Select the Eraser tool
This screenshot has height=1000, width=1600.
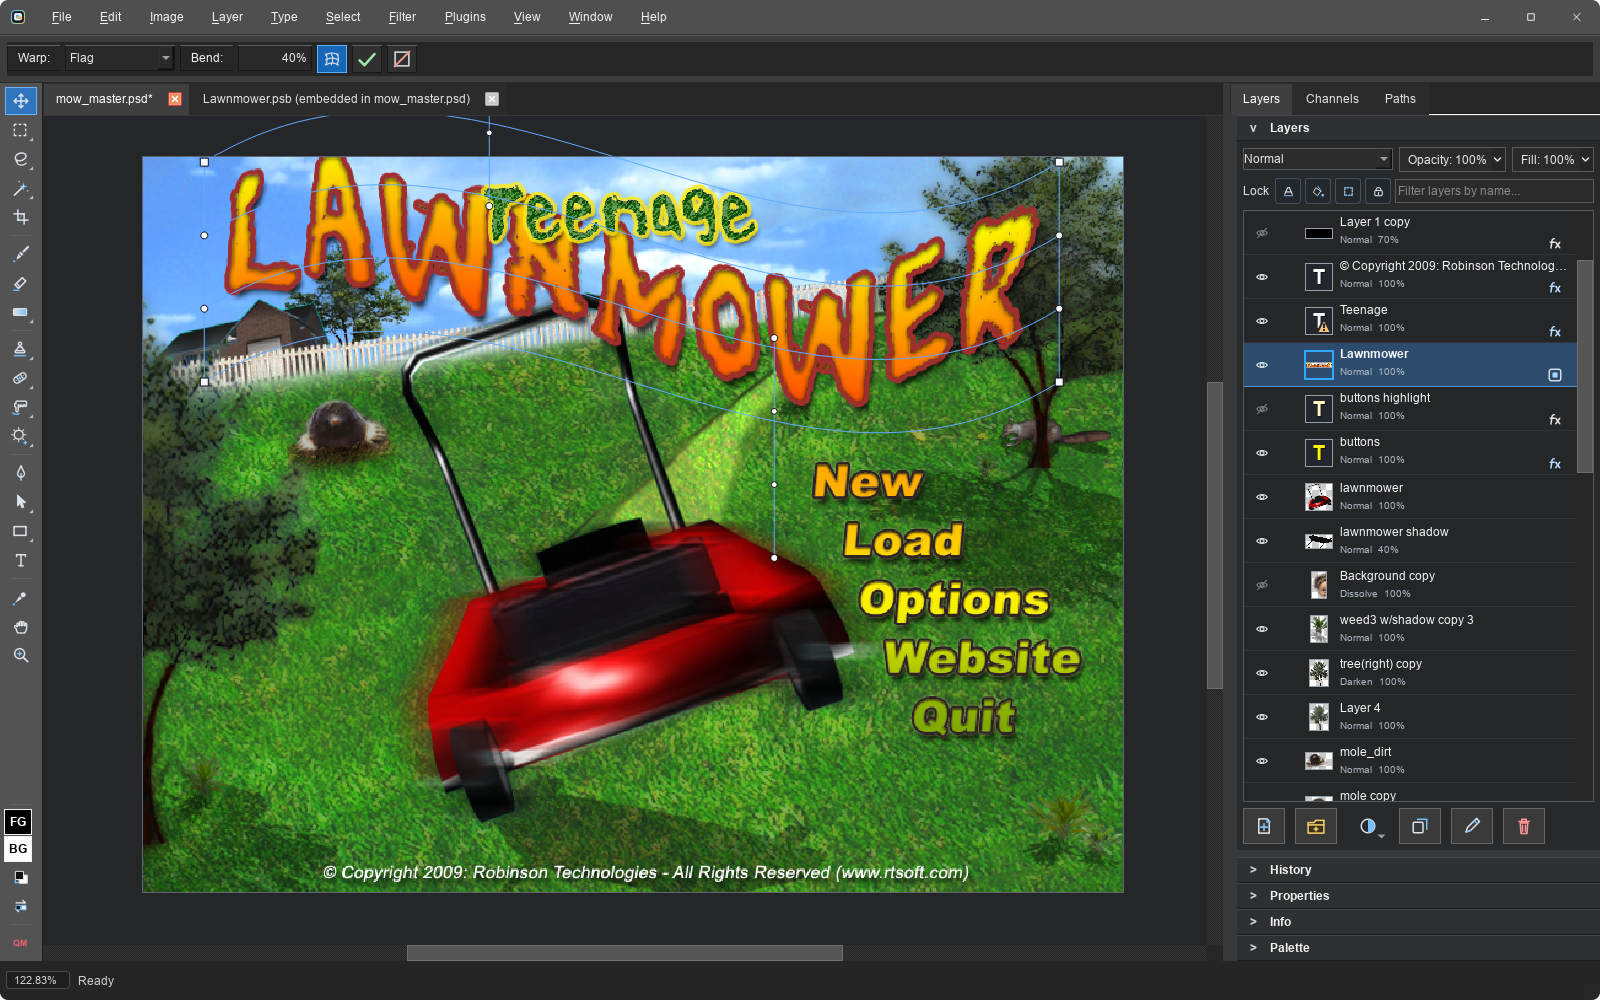point(20,284)
